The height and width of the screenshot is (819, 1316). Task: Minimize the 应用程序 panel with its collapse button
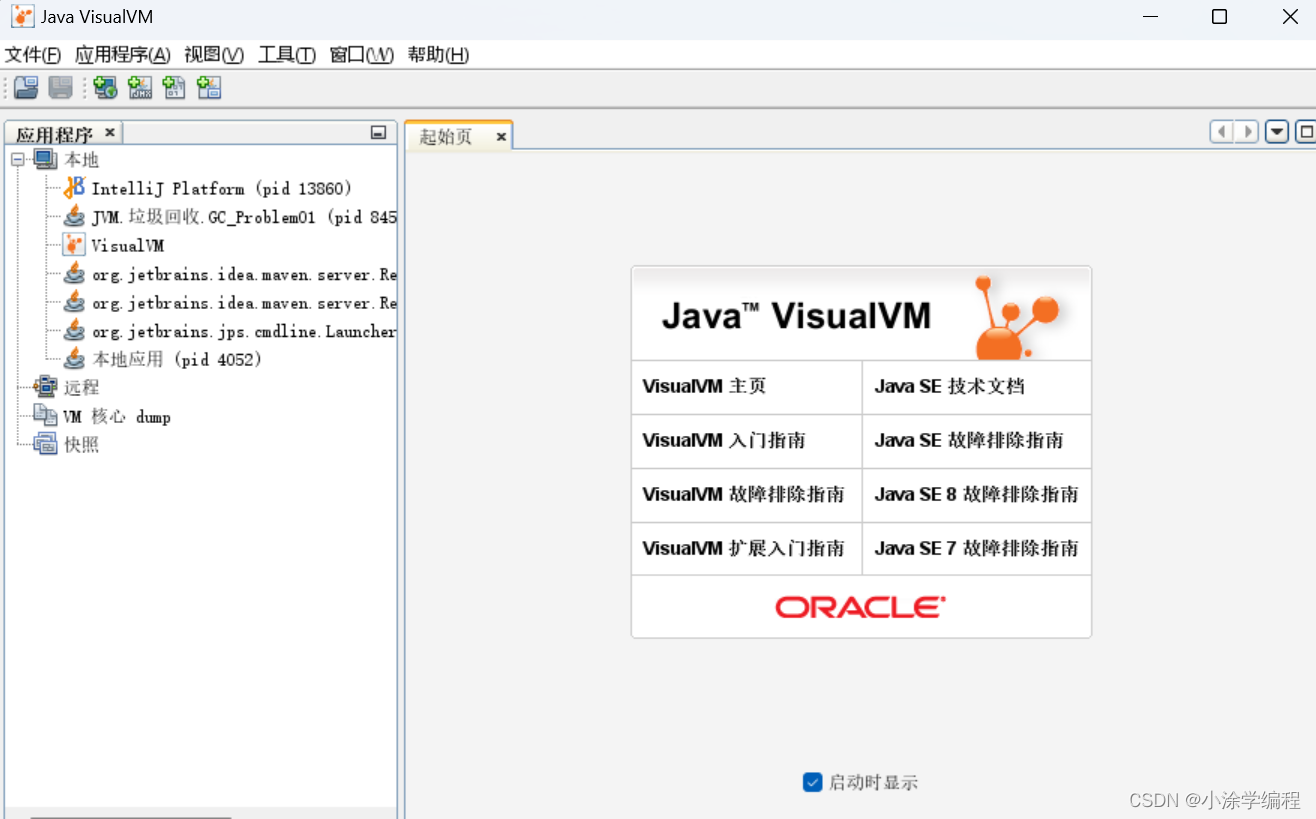pos(378,131)
